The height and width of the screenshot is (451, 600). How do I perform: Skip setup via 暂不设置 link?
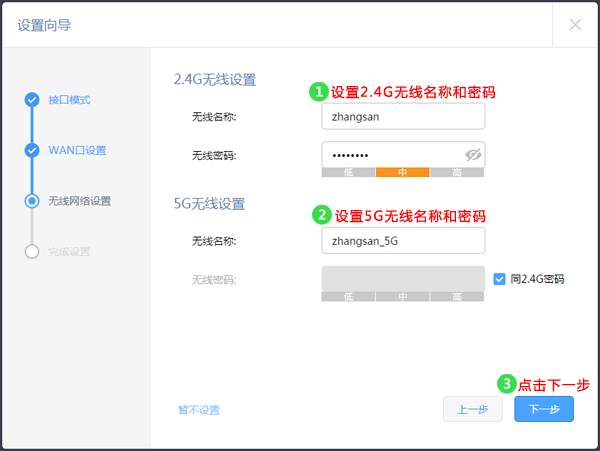(199, 410)
